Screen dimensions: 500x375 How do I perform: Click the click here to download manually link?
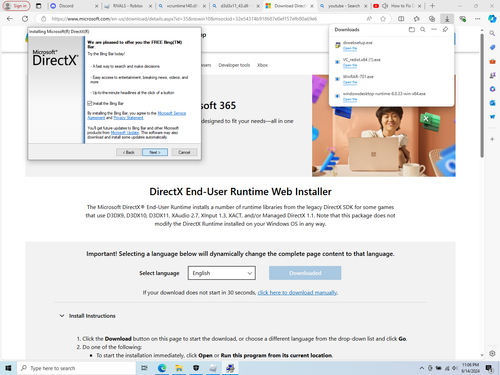coord(297,293)
